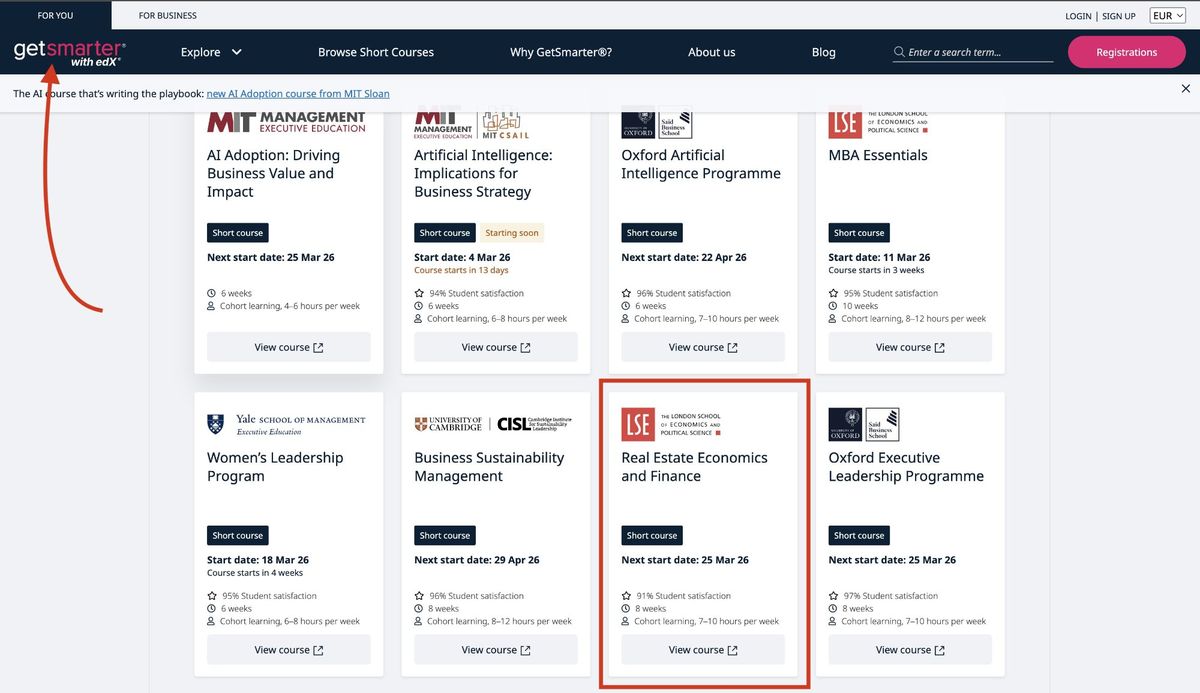Dismiss the AI Adoption announcement banner
This screenshot has width=1200, height=693.
point(1185,88)
